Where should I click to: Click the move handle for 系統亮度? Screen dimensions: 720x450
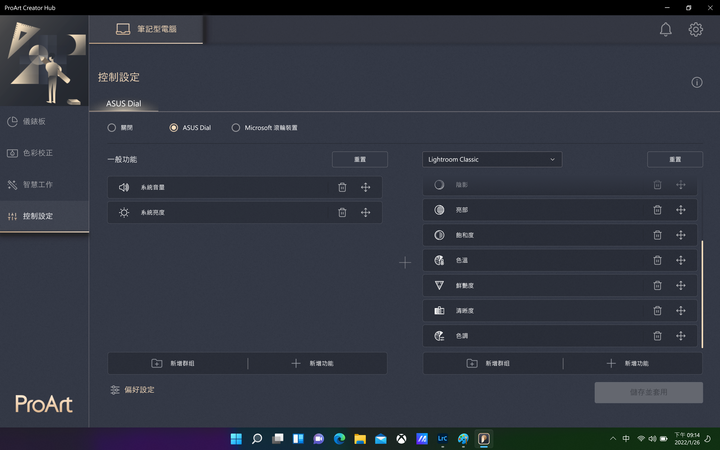365,213
